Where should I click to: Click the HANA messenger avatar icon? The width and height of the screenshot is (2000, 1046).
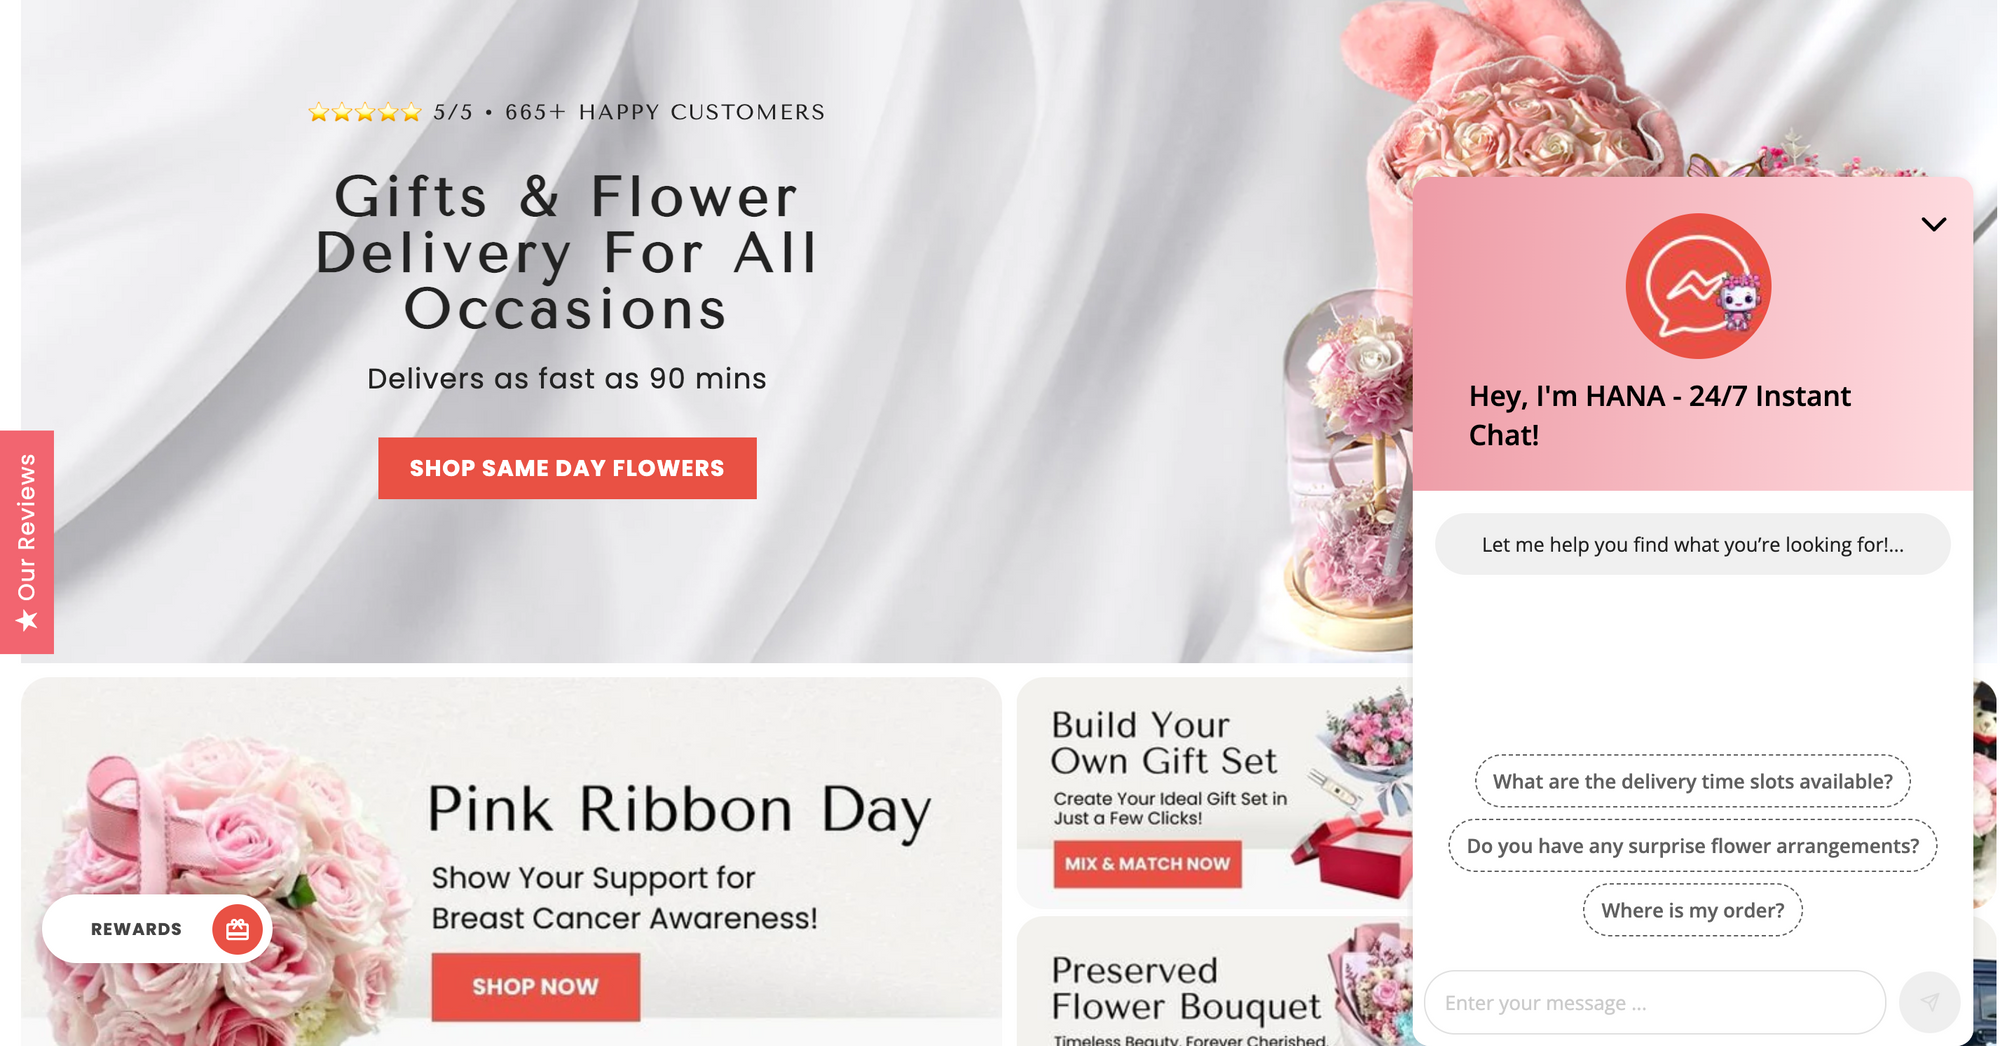coord(1698,286)
